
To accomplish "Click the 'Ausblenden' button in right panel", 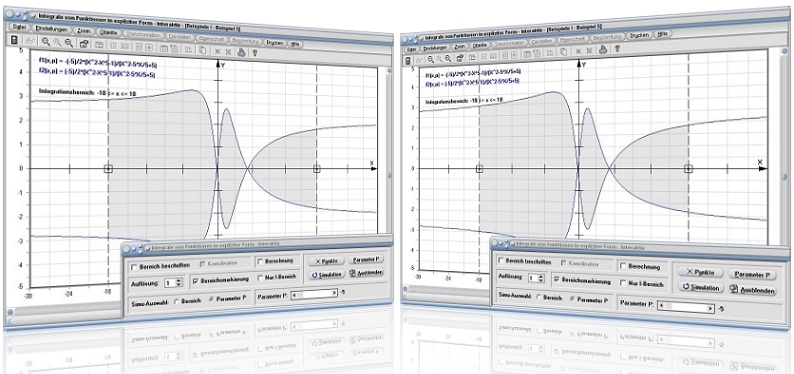I will 752,290.
